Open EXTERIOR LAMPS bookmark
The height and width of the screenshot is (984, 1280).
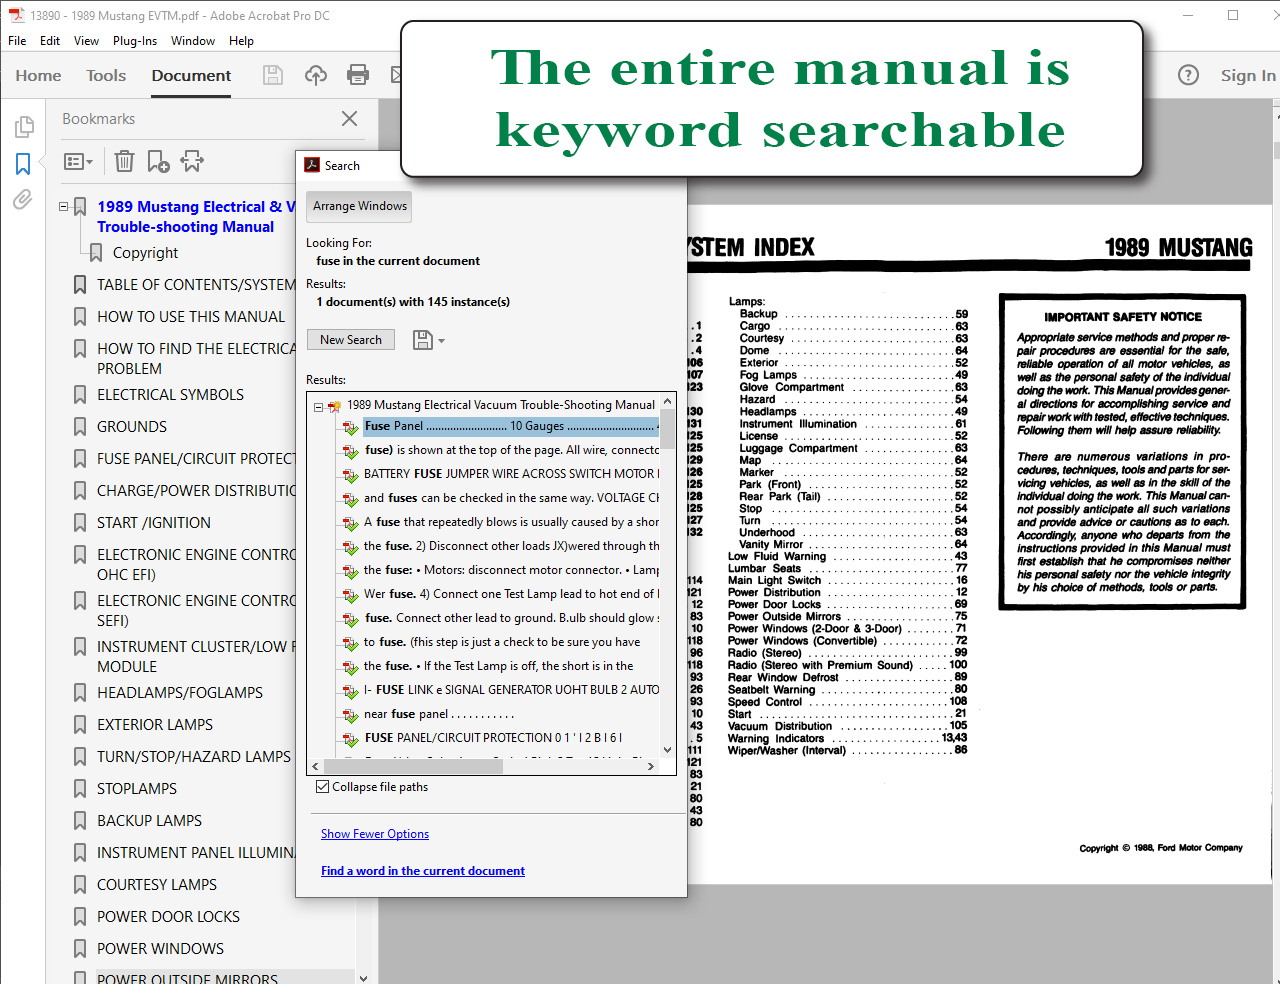point(155,725)
